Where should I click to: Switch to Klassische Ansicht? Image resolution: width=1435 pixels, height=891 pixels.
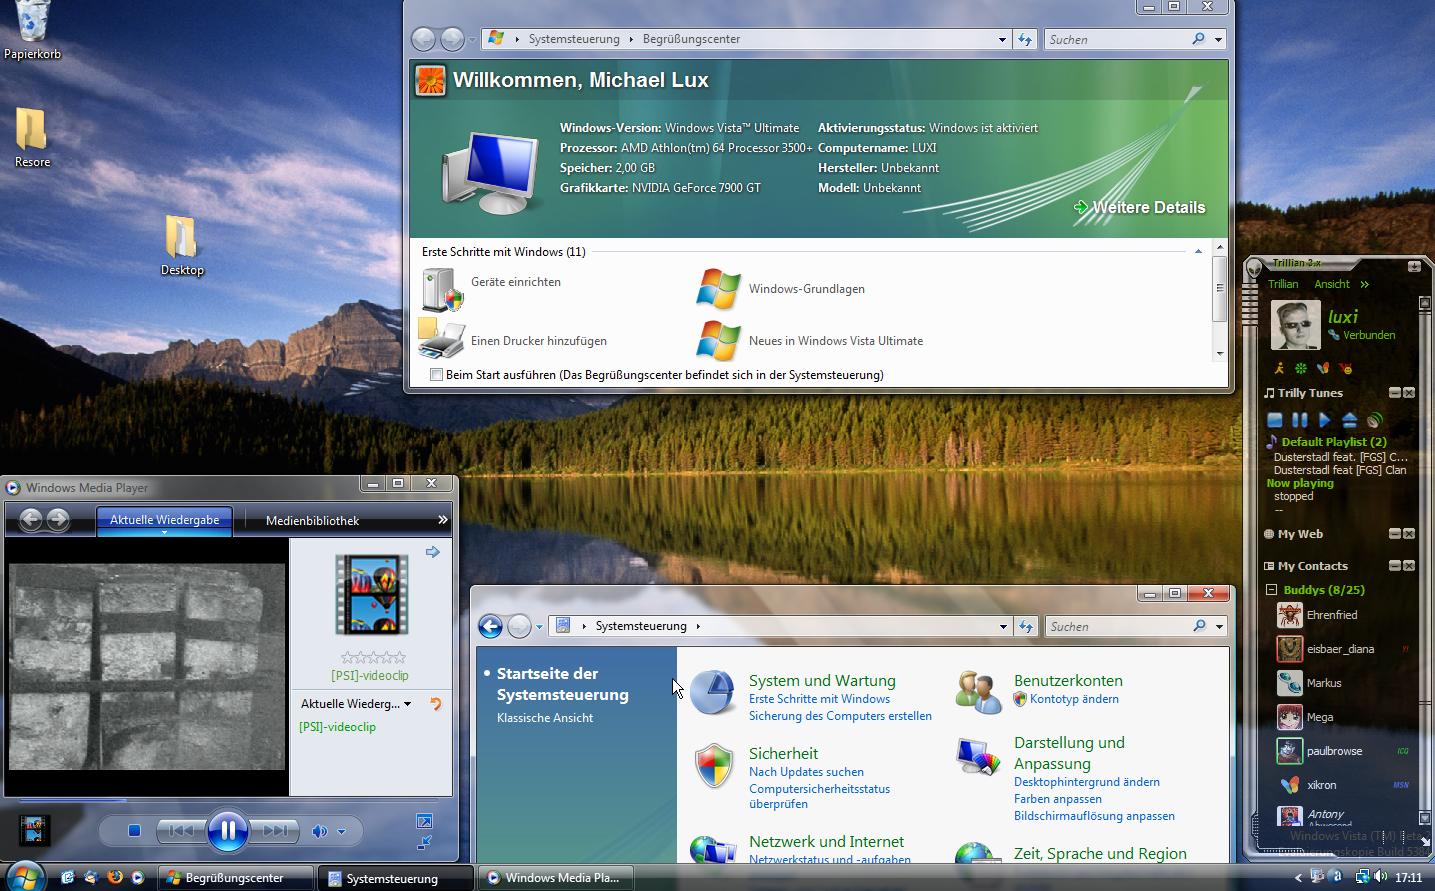(545, 718)
